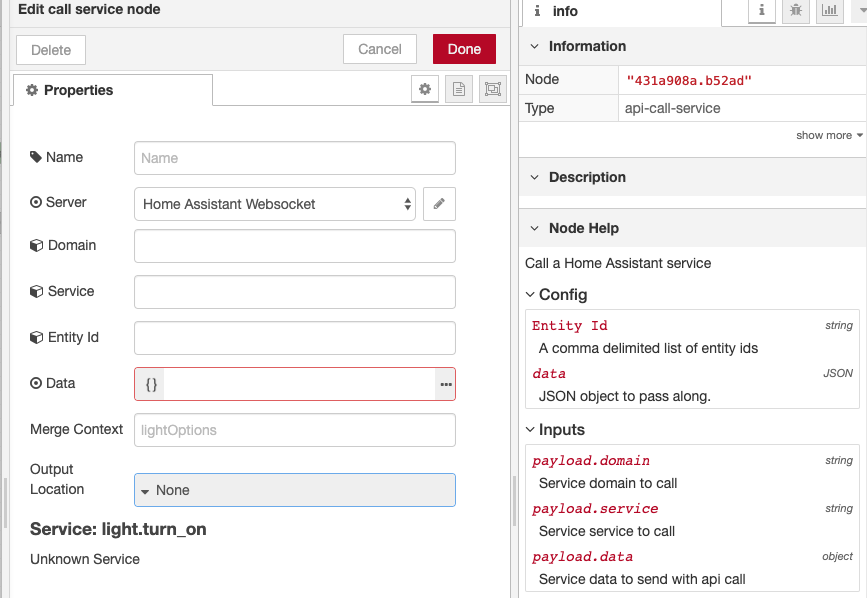The image size is (867, 598).
Task: Click the Done button
Action: 463,48
